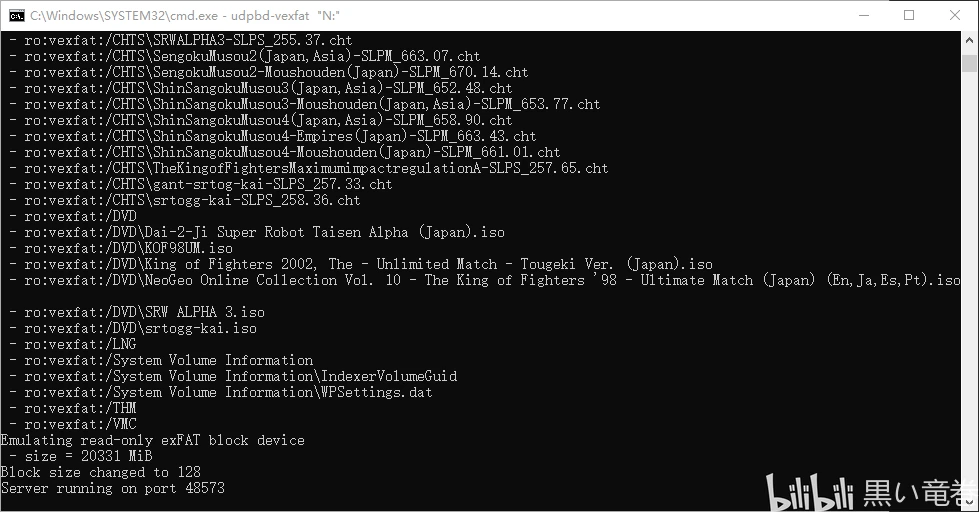979x512 pixels.
Task: Click the IndexerVolumeGuid path line
Action: coord(233,376)
